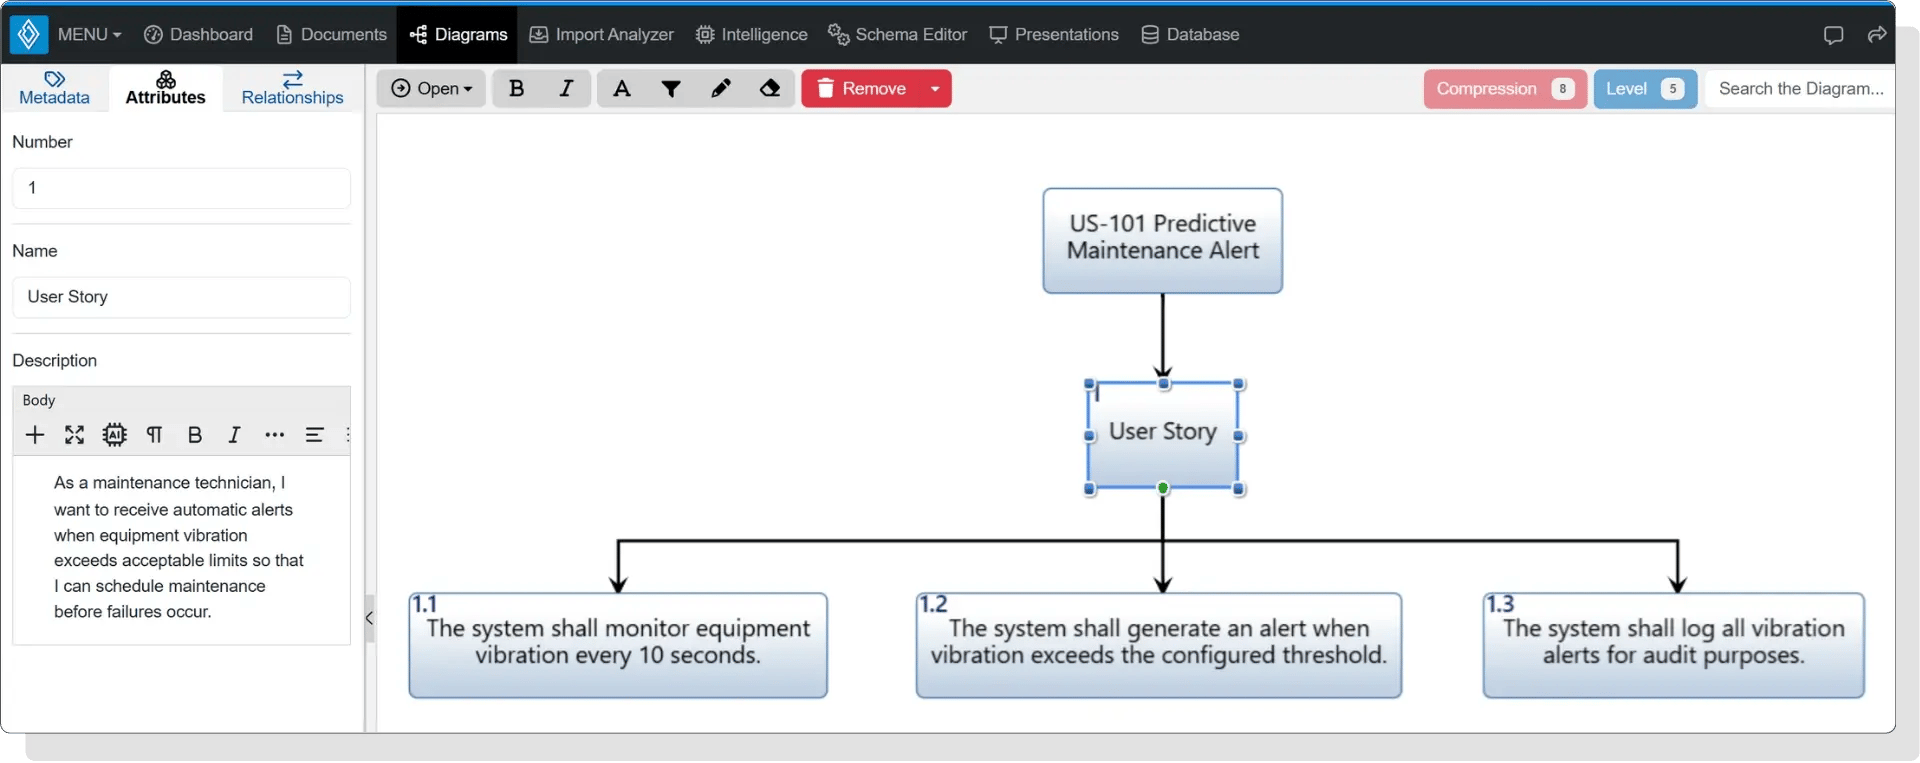Select the highlighter pen icon
1920x763 pixels.
[720, 88]
